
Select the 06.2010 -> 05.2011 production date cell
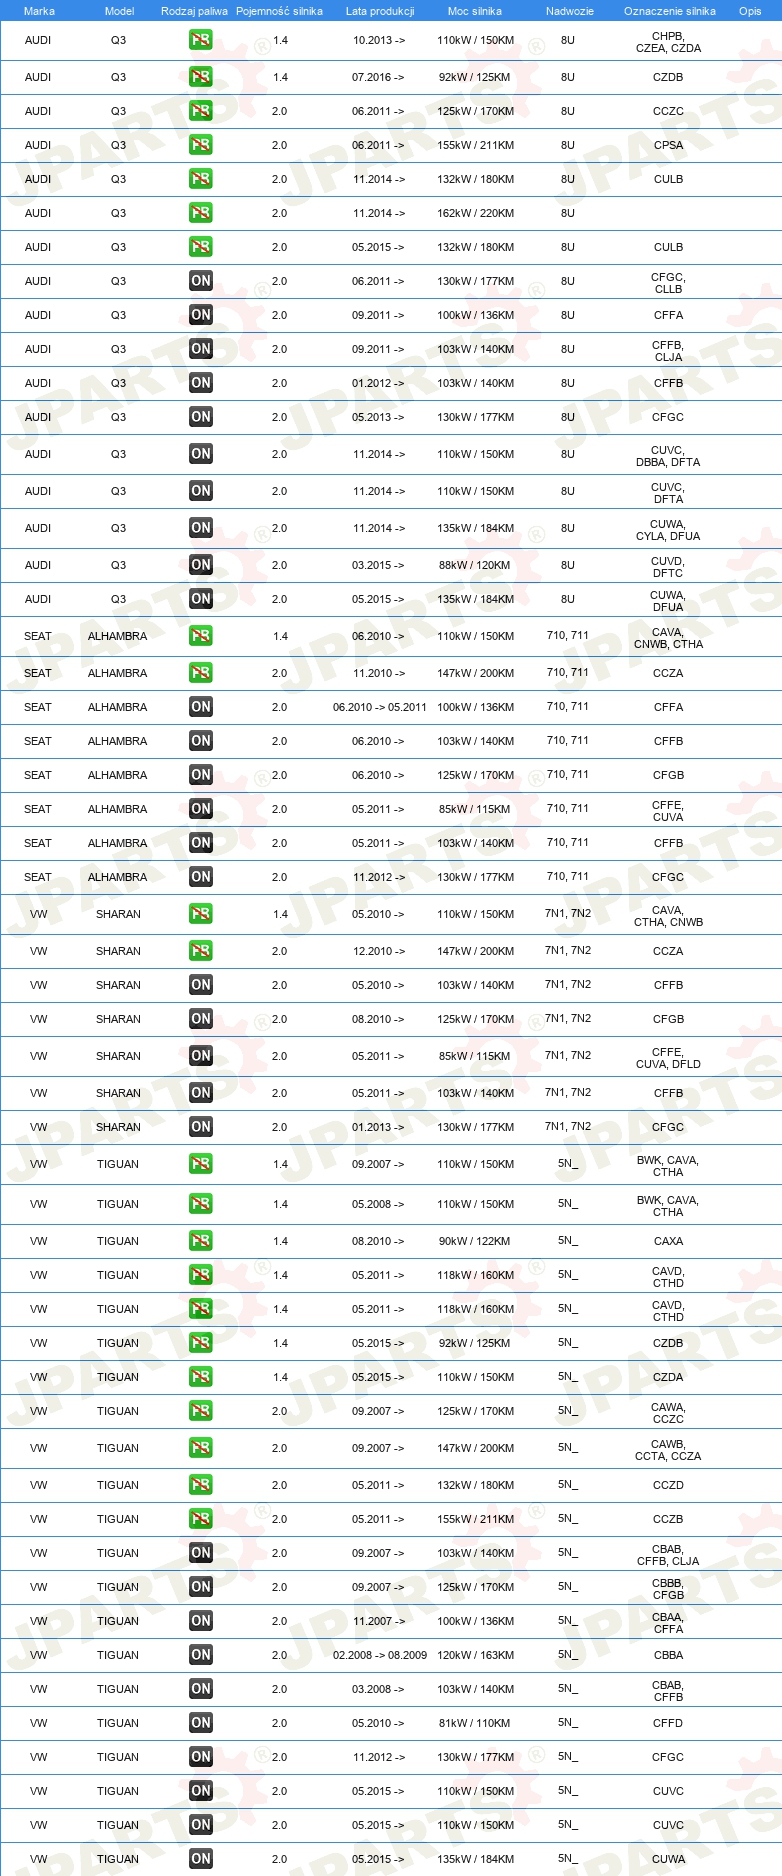pos(380,707)
